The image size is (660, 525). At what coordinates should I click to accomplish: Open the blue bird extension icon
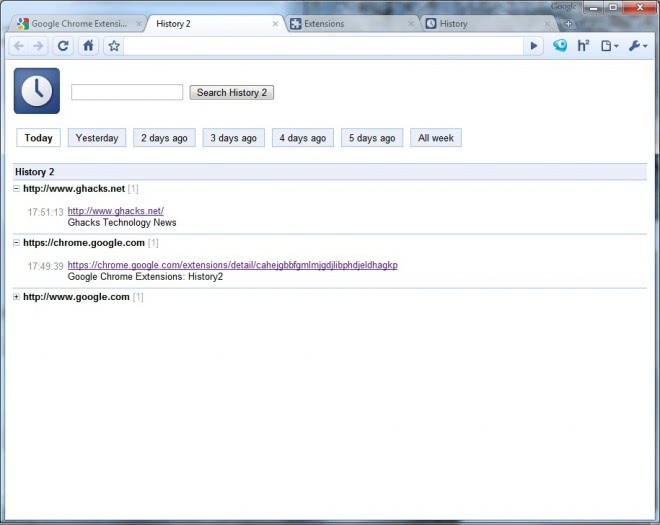560,45
